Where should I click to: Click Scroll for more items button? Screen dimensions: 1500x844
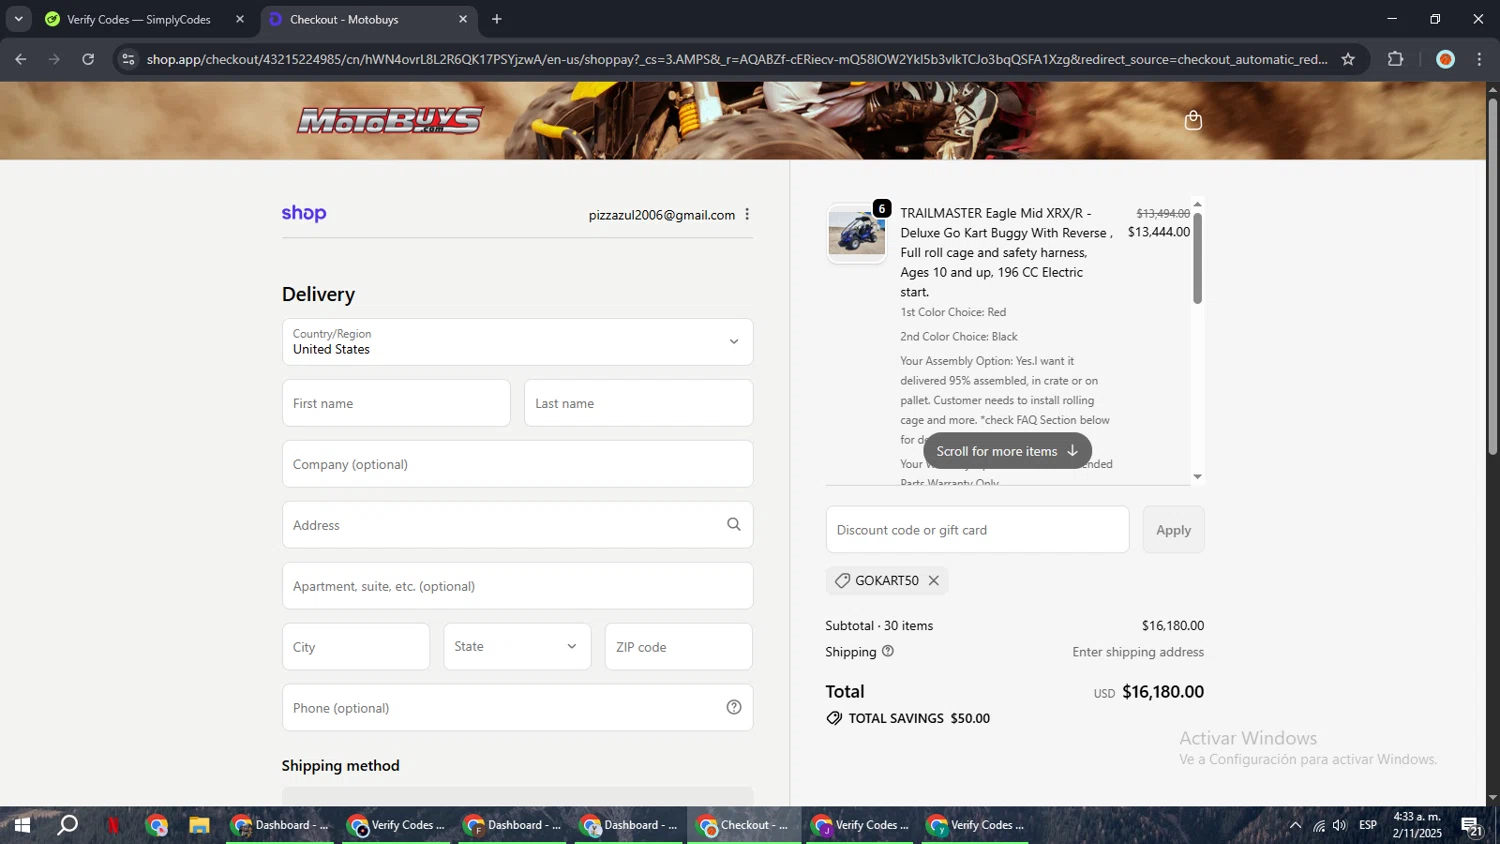tap(1007, 451)
